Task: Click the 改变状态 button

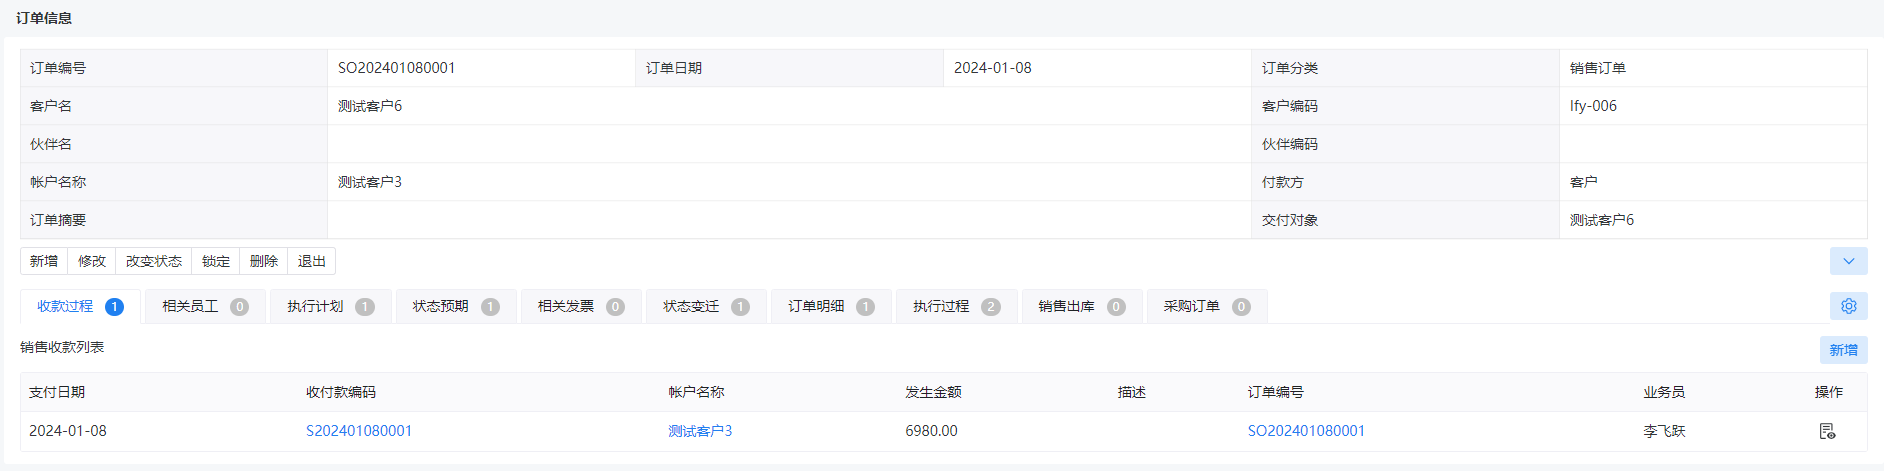Action: 154,261
